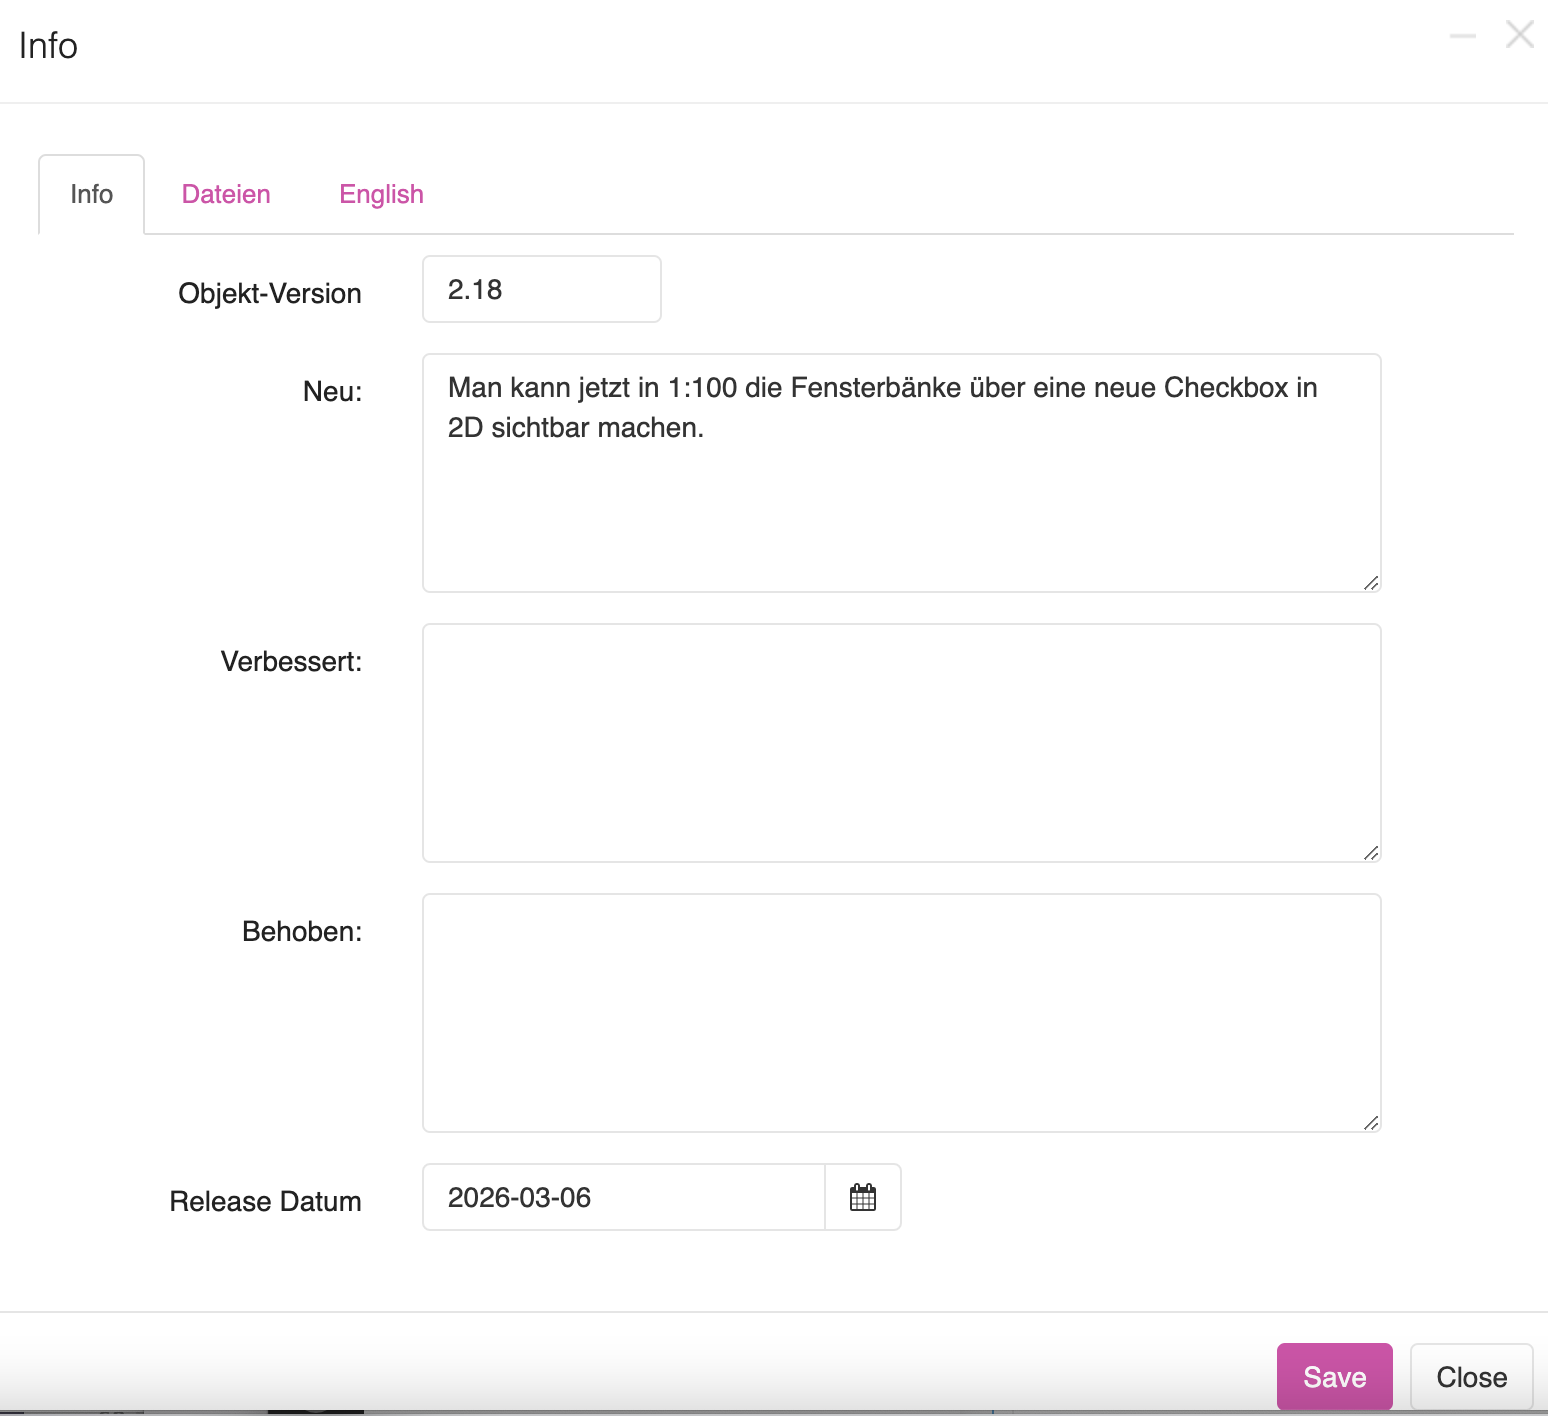Open the calendar date picker icon
1548x1416 pixels.
click(862, 1197)
